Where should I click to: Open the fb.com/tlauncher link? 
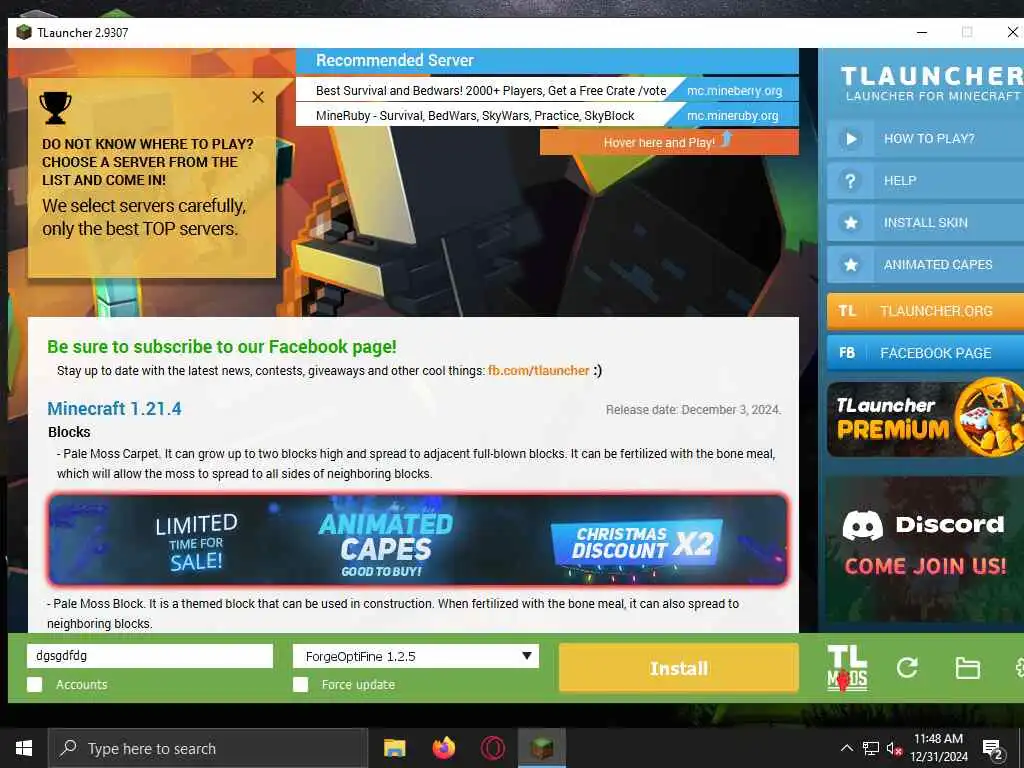coord(538,370)
